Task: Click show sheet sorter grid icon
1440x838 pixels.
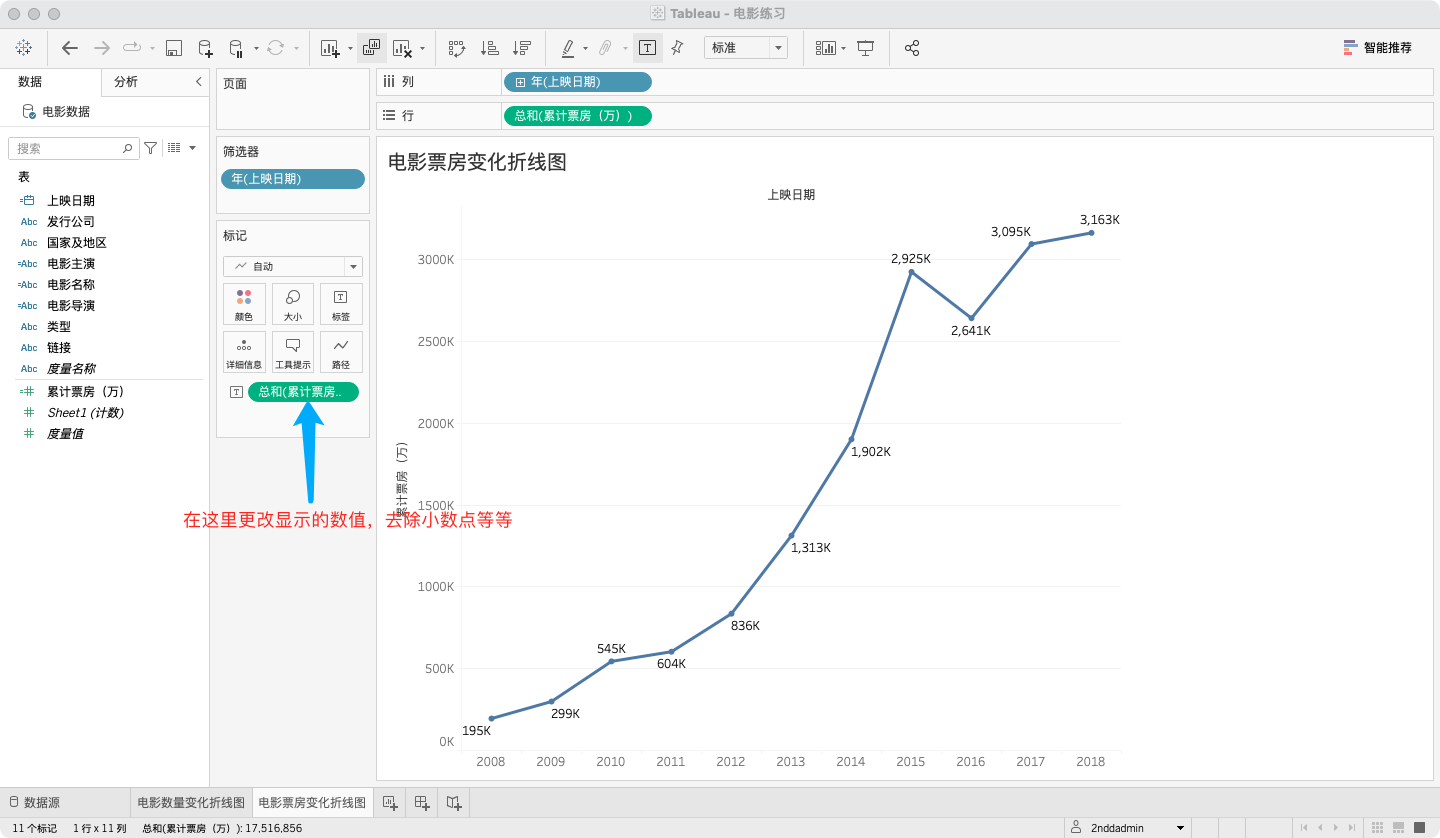Action: tap(1378, 828)
